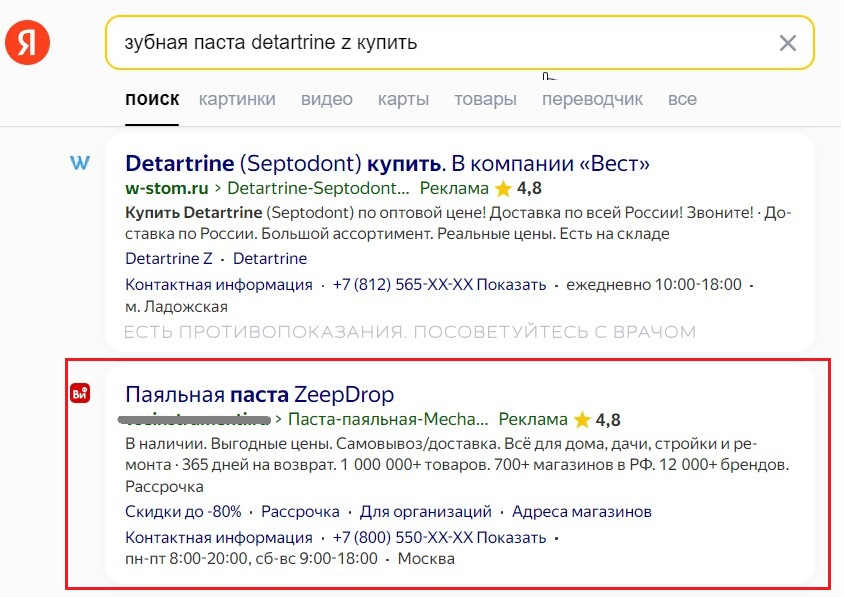This screenshot has height=597, width=844.
Task: Open the видео search tab
Action: click(x=327, y=99)
